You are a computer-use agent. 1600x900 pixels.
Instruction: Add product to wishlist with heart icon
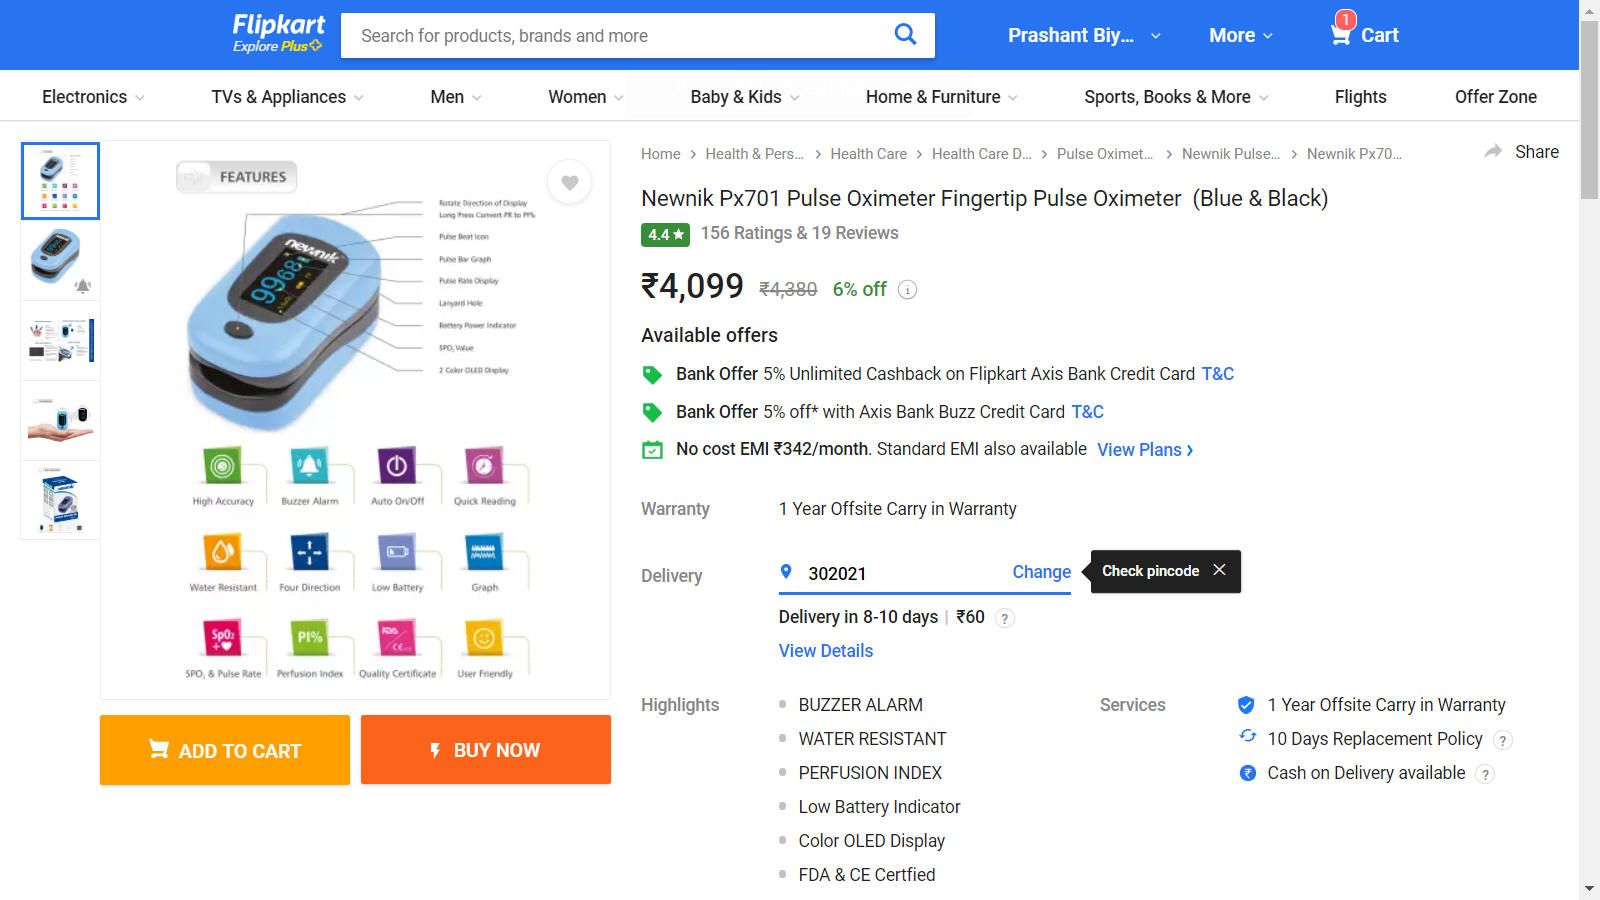(569, 182)
